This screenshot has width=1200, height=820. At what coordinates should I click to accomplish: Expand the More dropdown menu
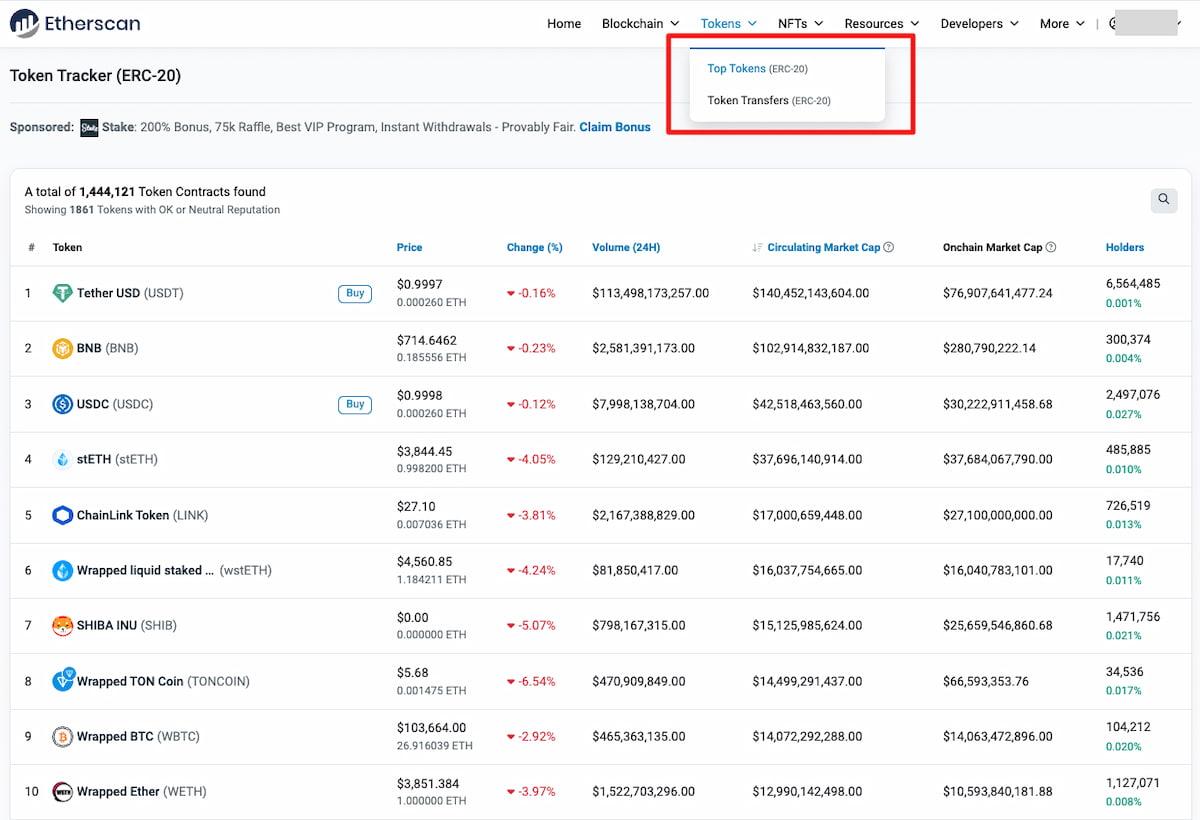click(1062, 23)
